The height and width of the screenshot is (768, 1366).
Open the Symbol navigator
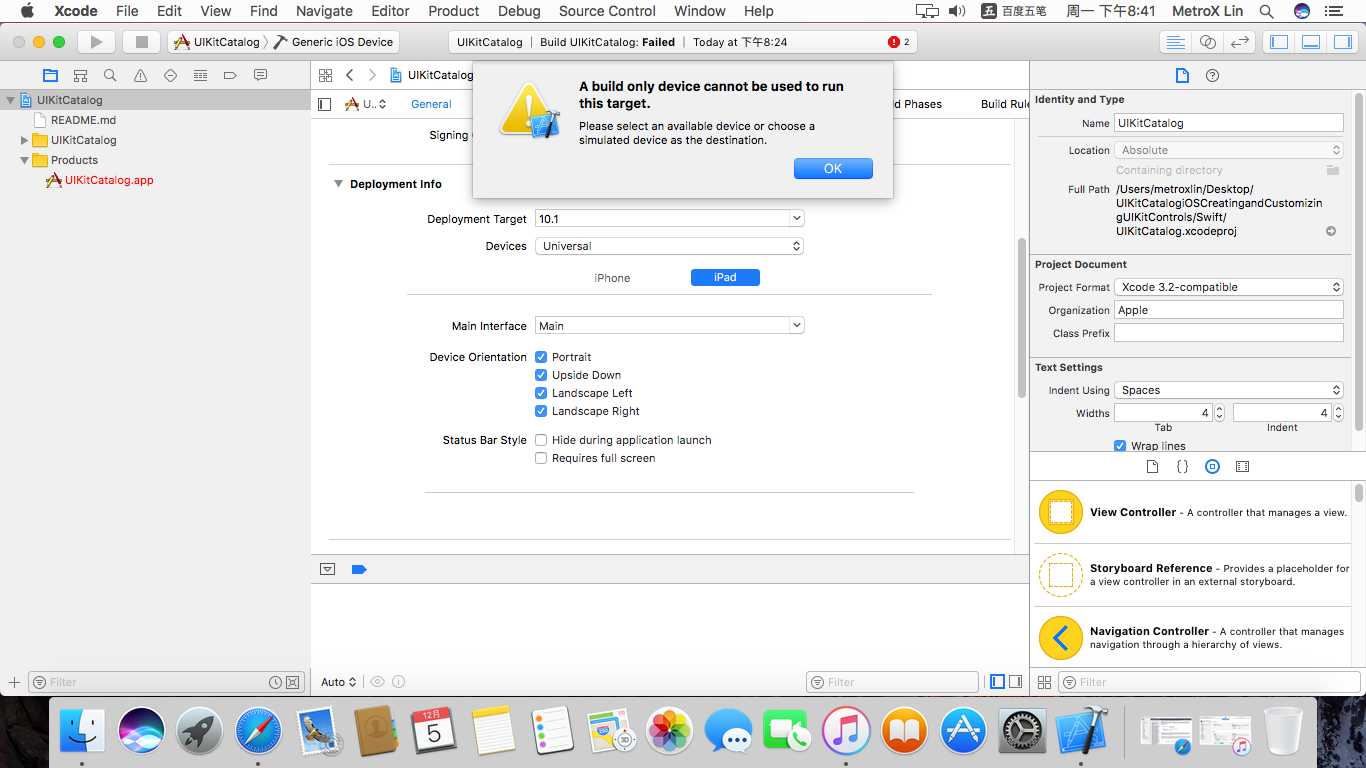[x=80, y=75]
